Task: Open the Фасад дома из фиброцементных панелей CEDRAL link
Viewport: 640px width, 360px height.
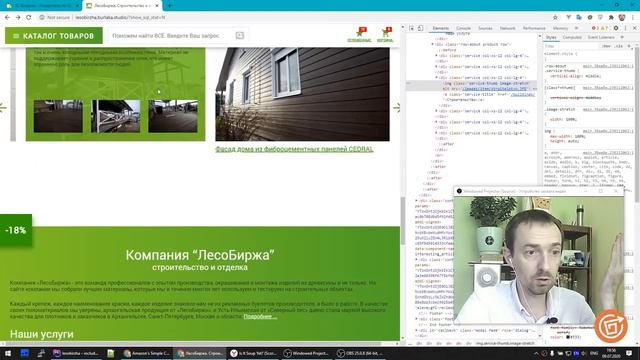Action: [294, 149]
